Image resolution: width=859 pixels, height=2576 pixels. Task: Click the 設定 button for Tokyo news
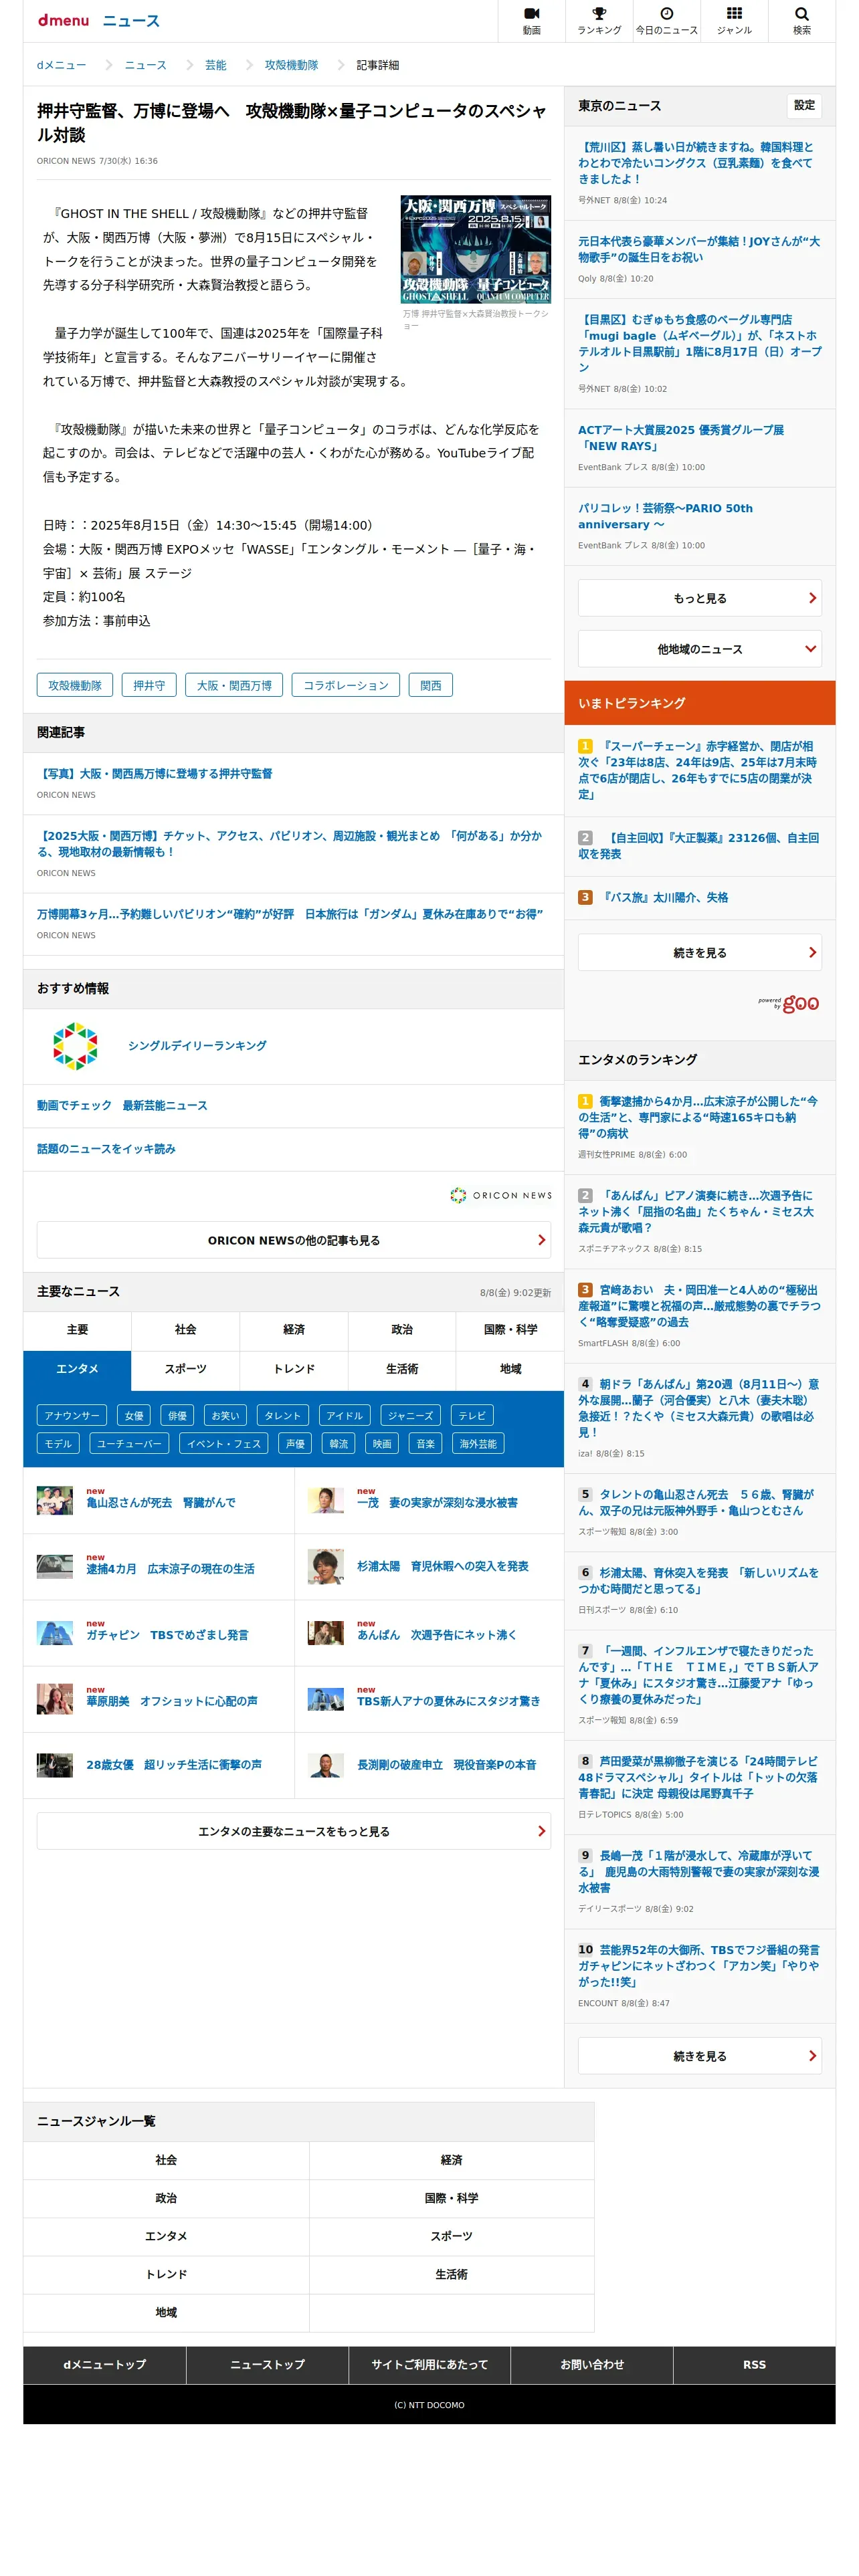pyautogui.click(x=804, y=105)
